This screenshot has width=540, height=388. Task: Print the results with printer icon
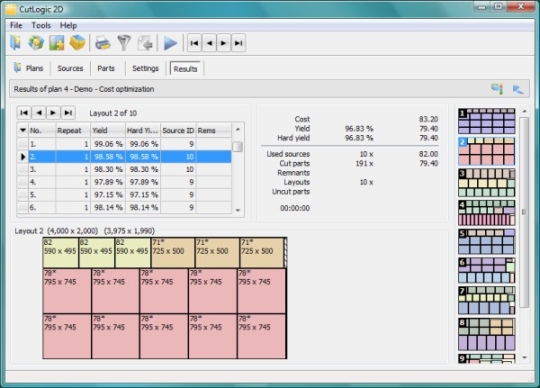(103, 43)
